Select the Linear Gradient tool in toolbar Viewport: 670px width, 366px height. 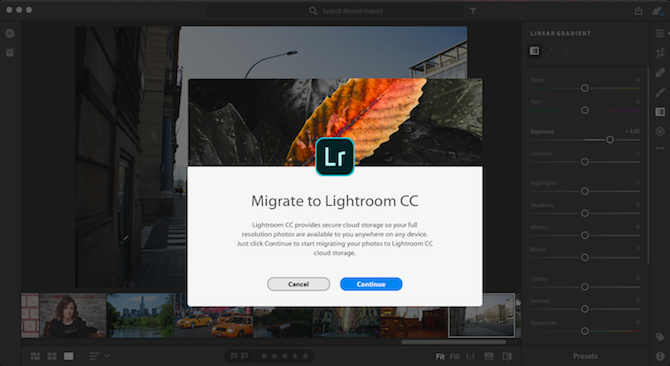tap(660, 112)
